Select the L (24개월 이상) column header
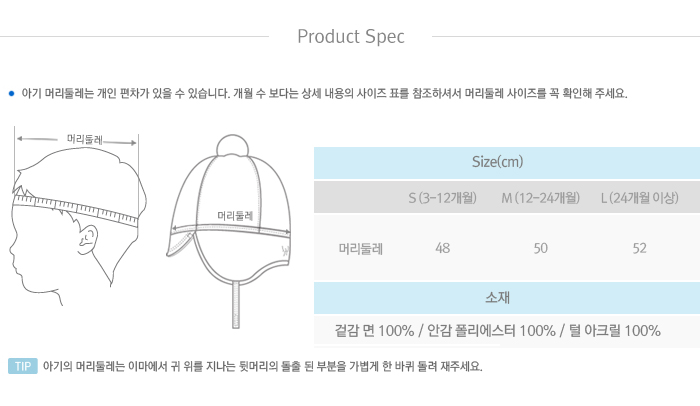 [639, 198]
